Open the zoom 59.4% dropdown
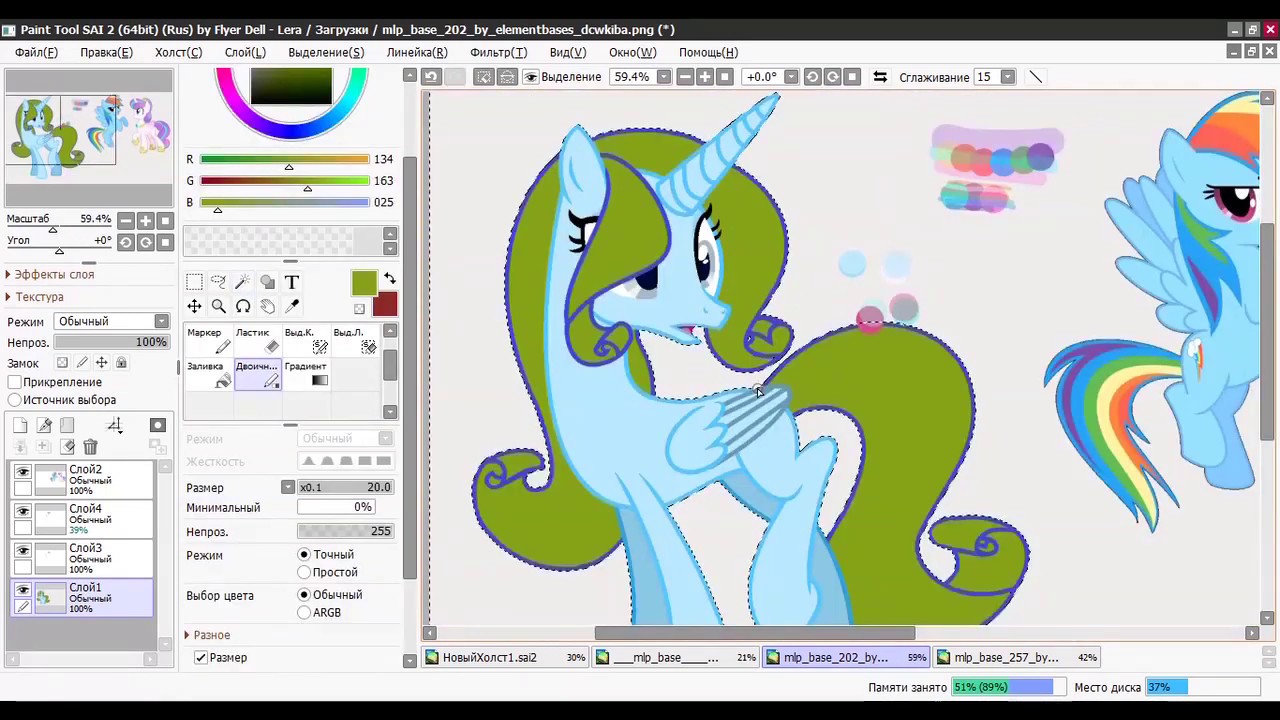Screen dimensions: 1280x720 click(663, 77)
